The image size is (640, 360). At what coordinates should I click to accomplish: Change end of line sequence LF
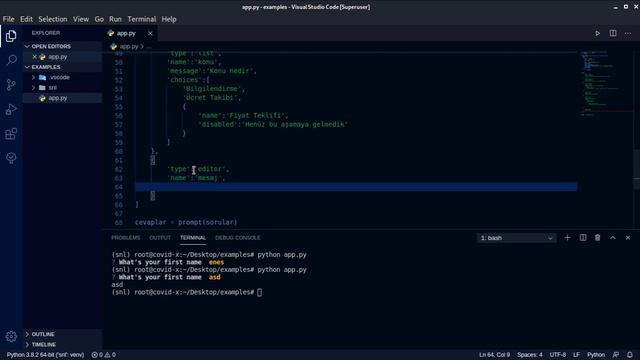pyautogui.click(x=576, y=355)
